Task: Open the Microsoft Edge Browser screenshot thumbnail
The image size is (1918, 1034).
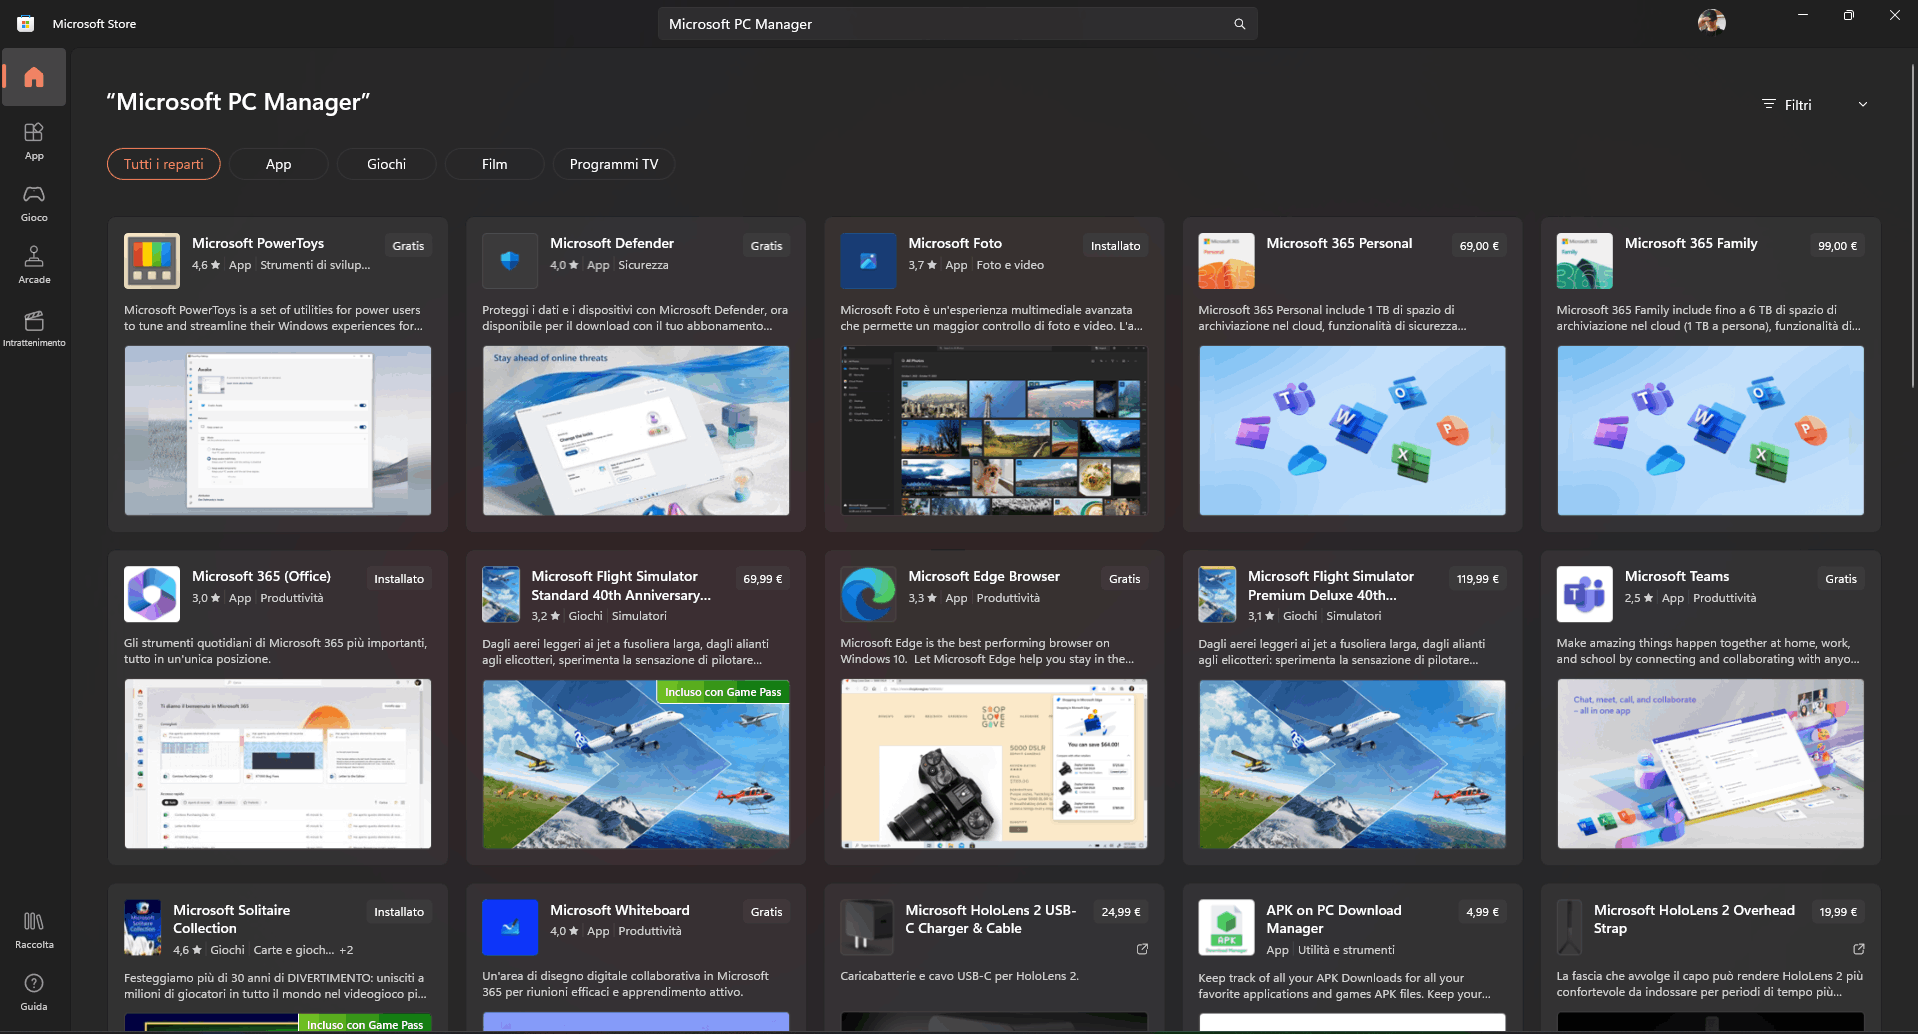Action: coord(994,764)
